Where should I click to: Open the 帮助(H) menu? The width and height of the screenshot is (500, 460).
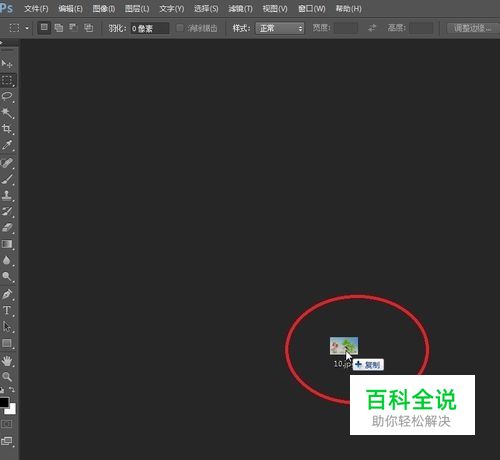pos(348,9)
